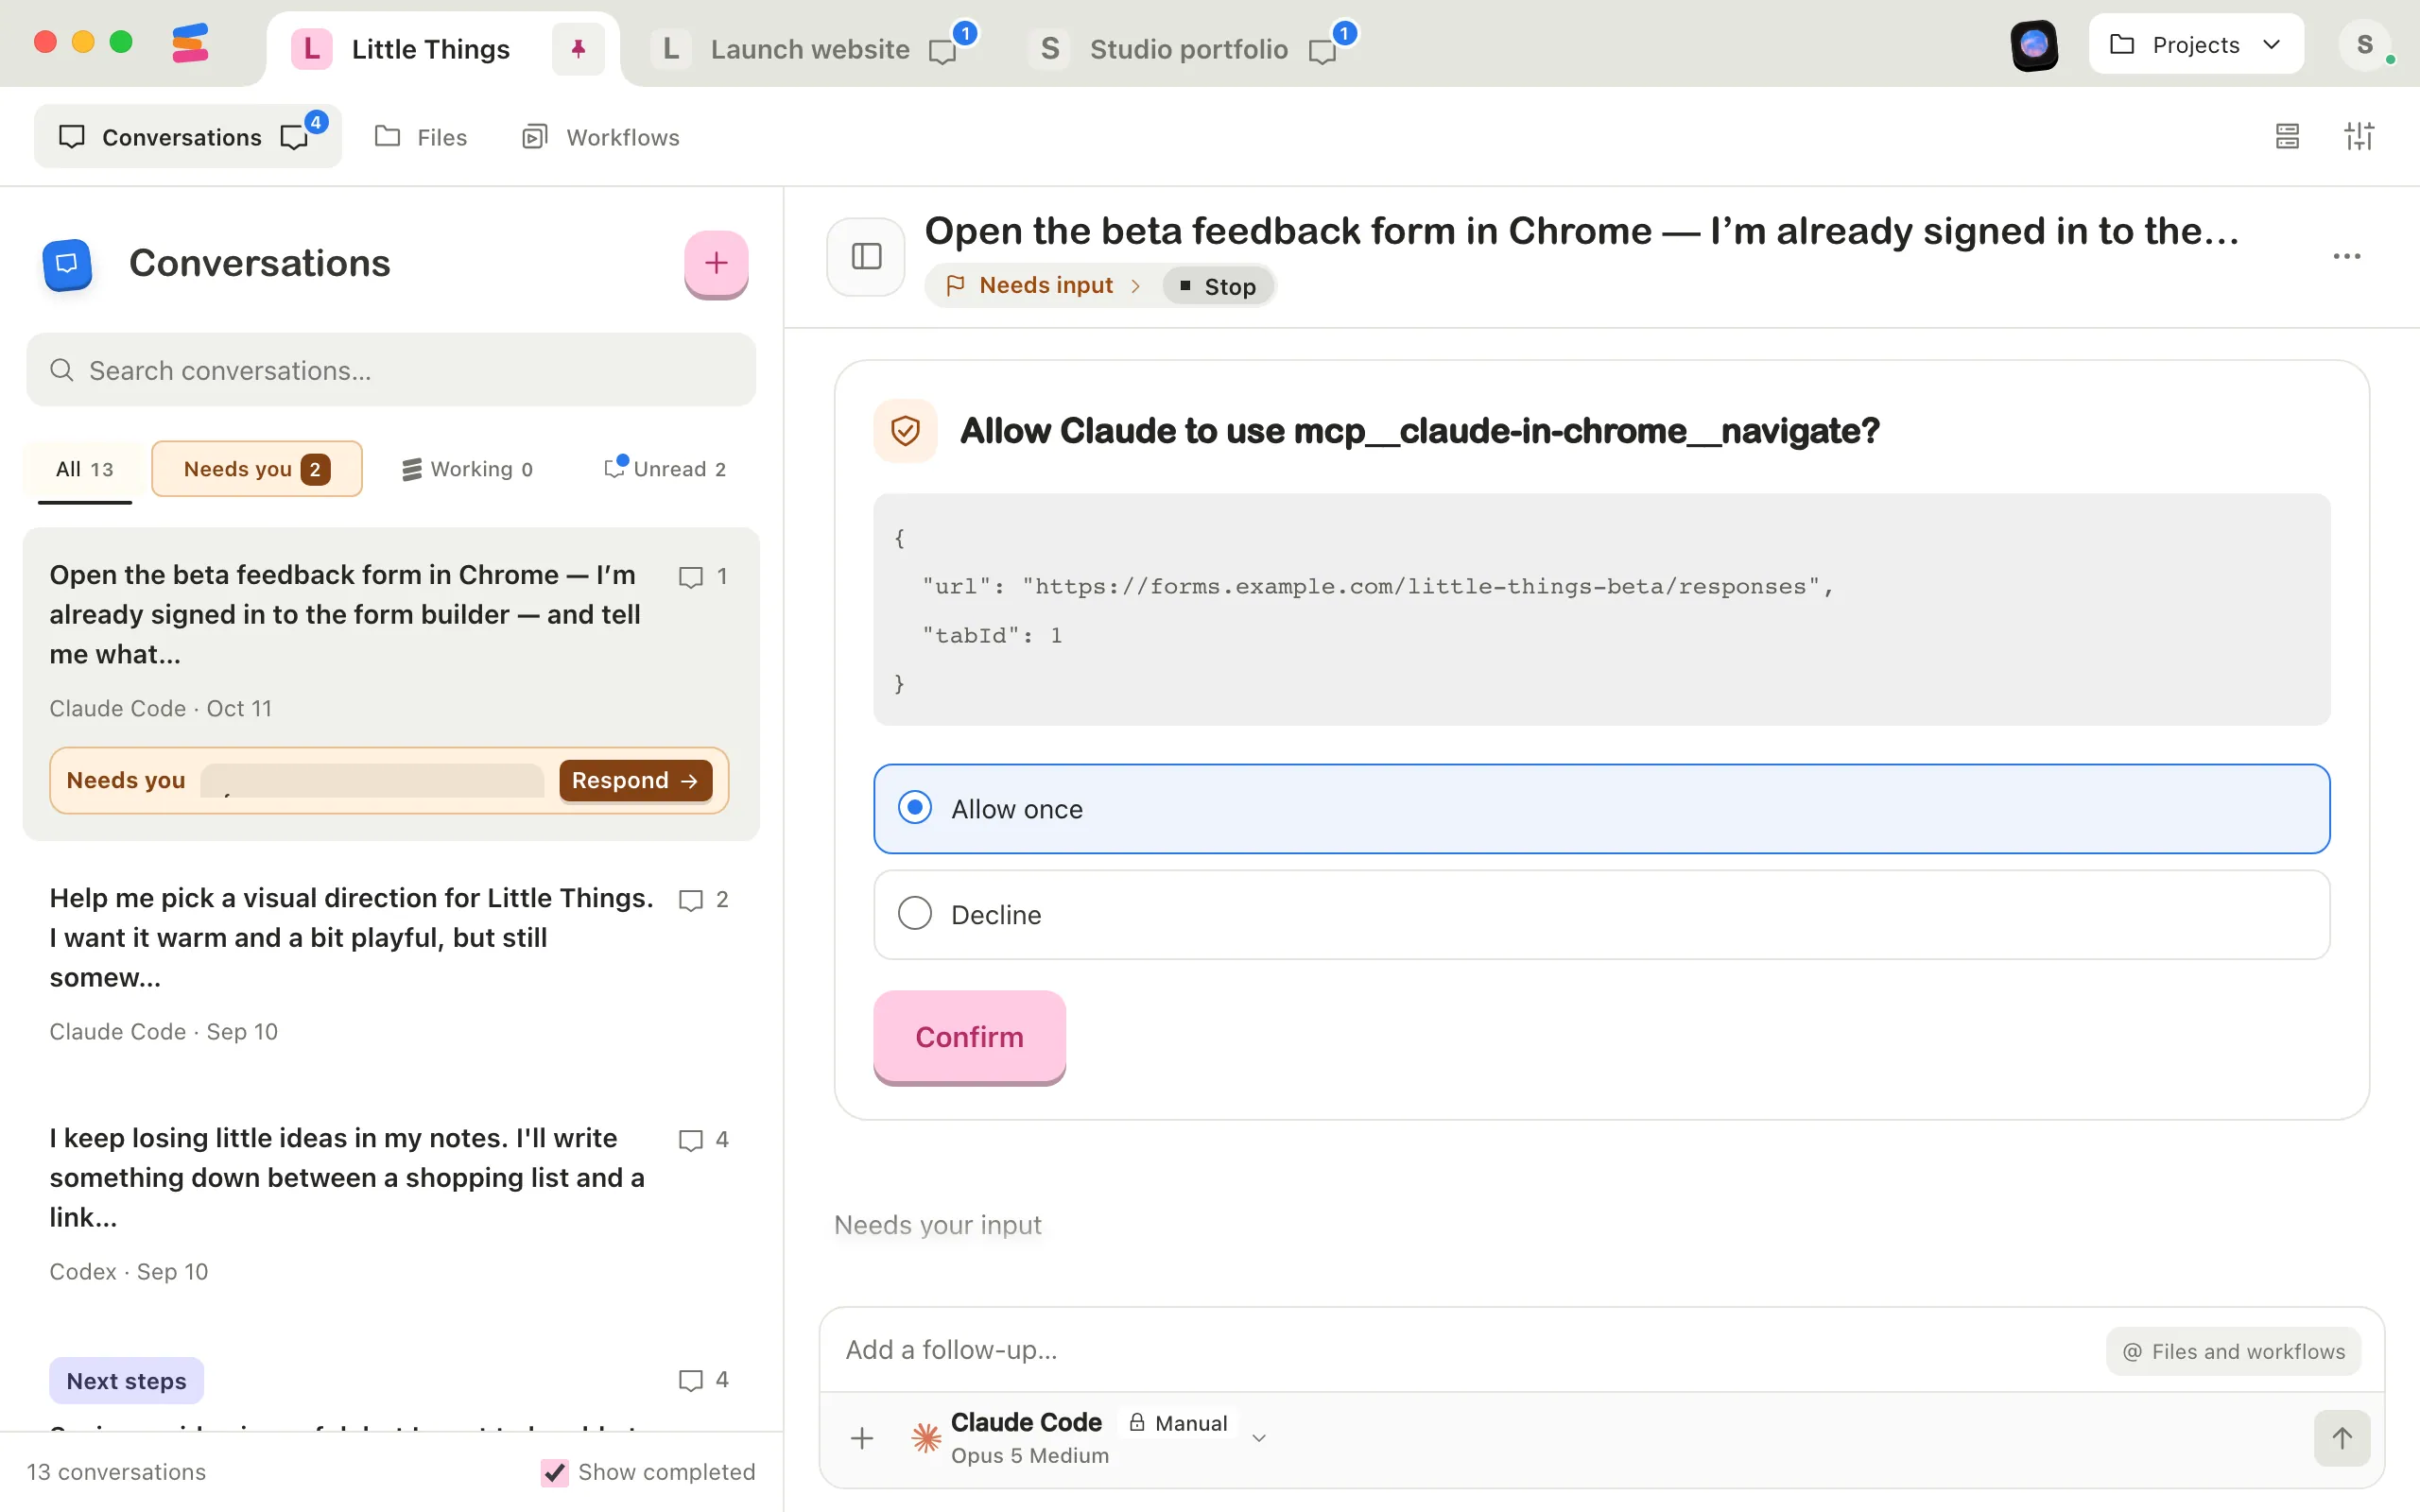Click the shield permission icon
Viewport: 2420px width, 1512px height.
coord(905,431)
